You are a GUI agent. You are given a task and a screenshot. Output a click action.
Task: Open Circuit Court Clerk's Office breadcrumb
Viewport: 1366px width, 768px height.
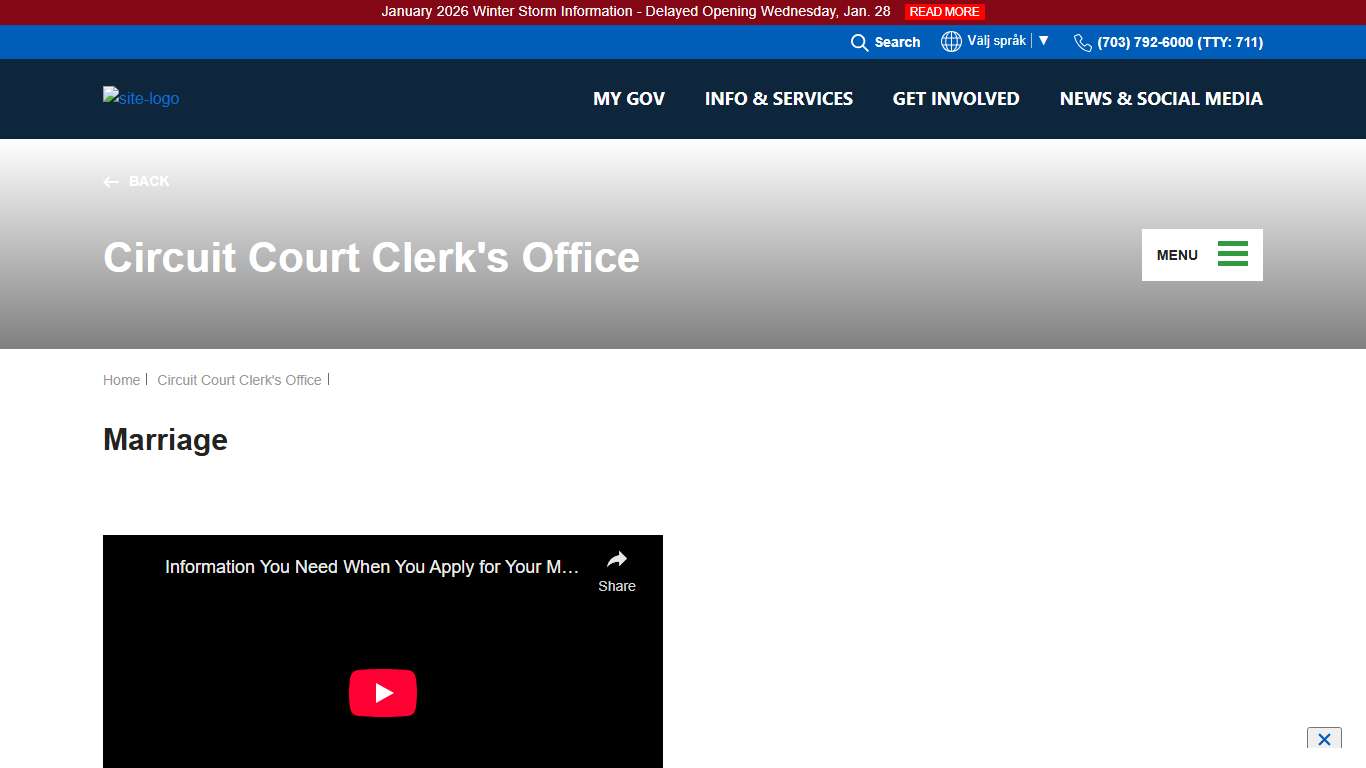coord(239,380)
